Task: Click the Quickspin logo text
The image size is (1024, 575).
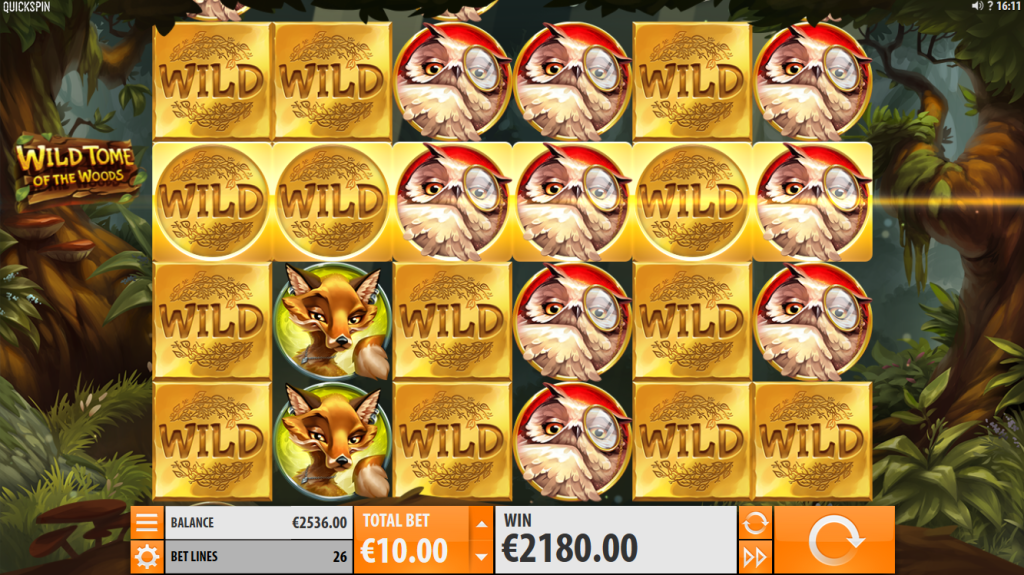Action: point(26,7)
